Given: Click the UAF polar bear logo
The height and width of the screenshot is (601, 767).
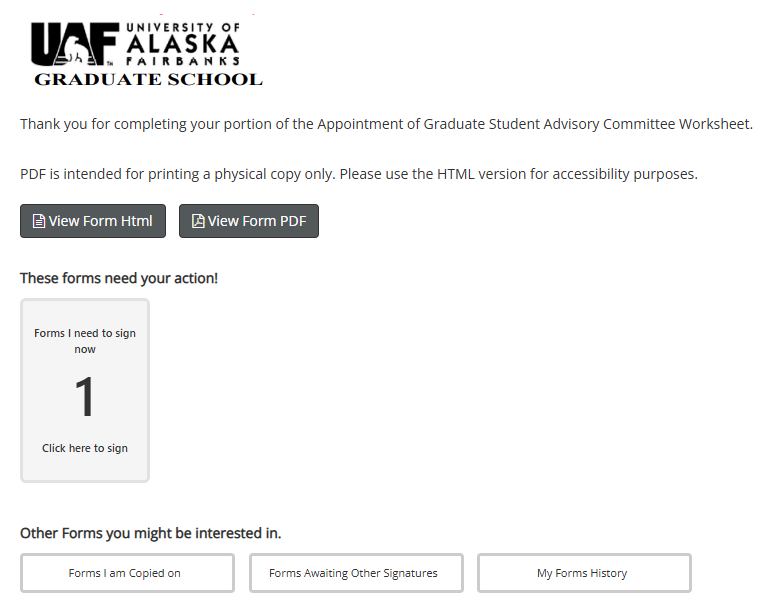Looking at the screenshot, I should coord(75,44).
